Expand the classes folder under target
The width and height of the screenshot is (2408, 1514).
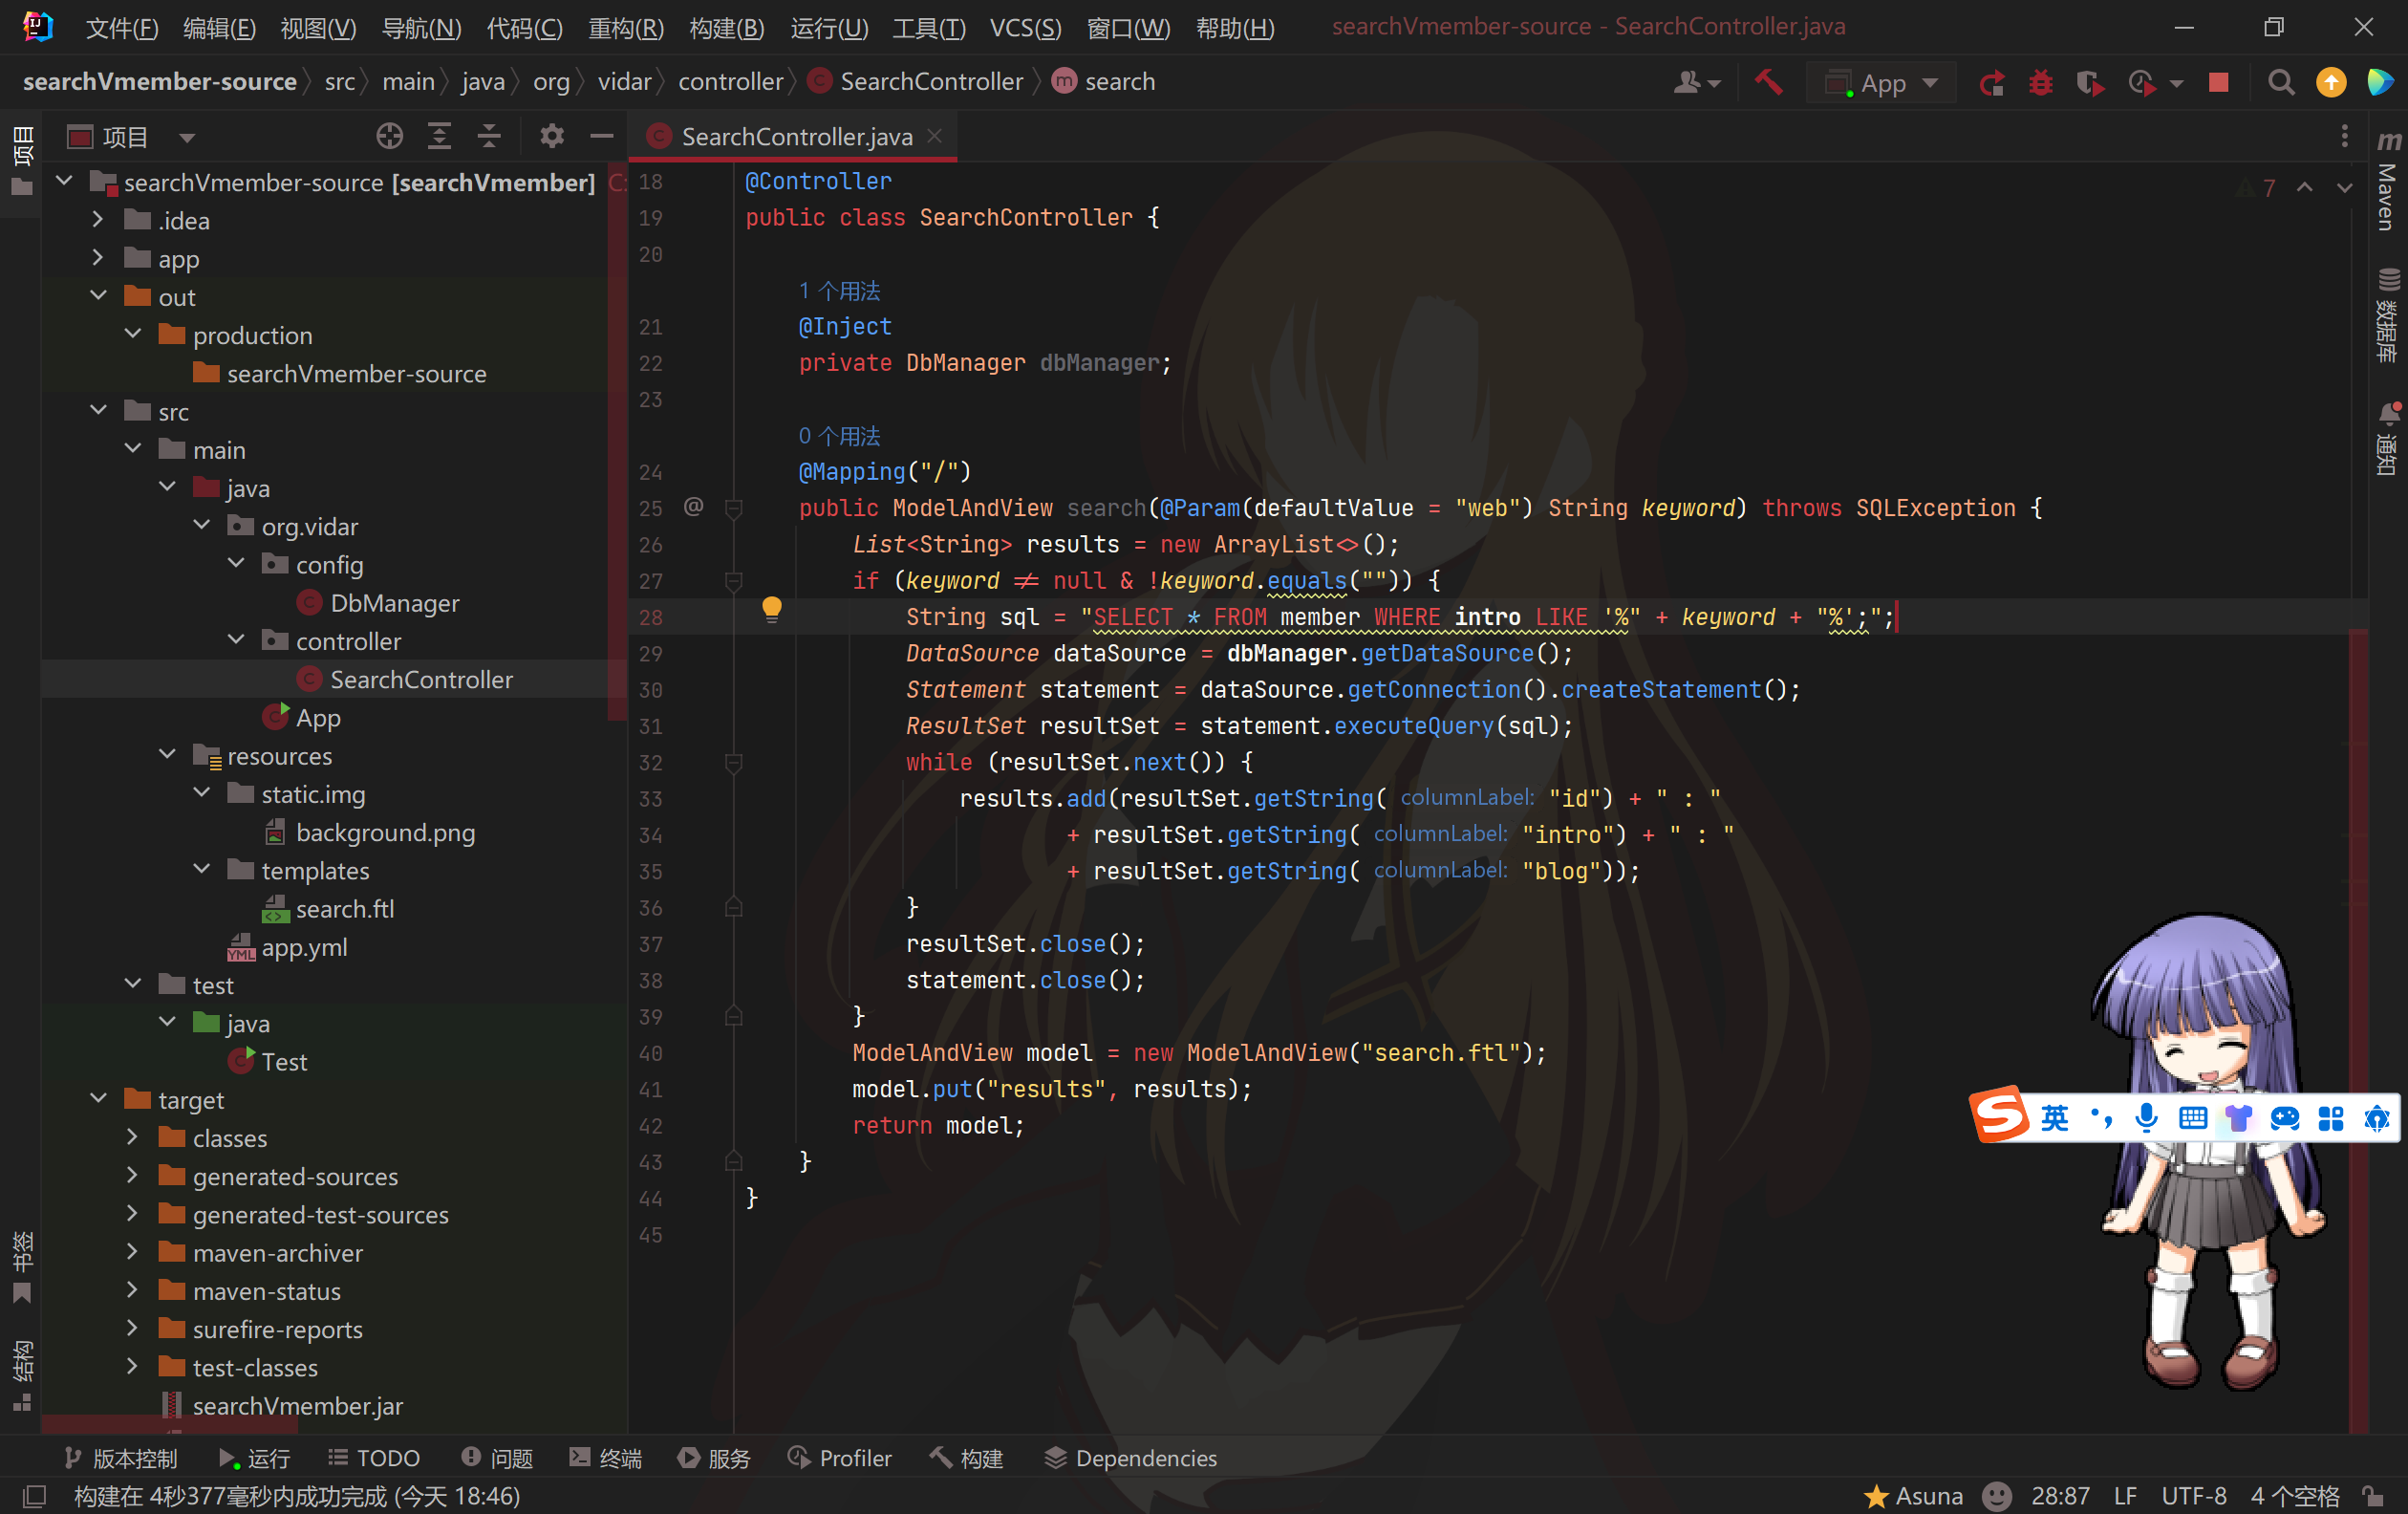[132, 1137]
